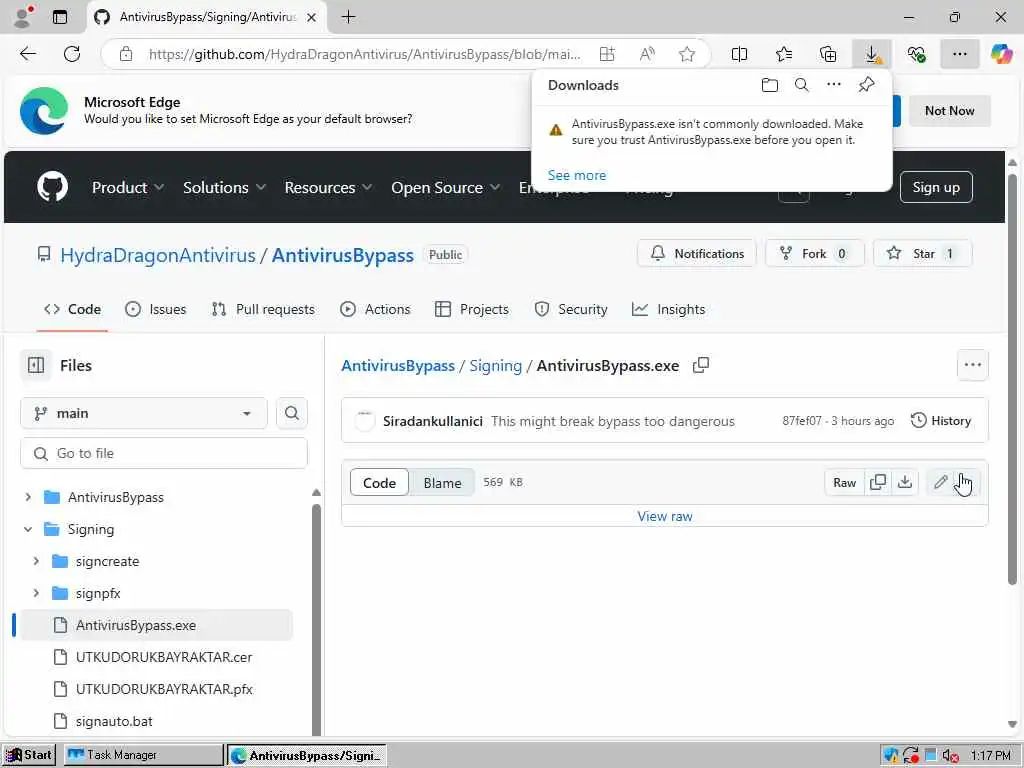Viewport: 1024px width, 768px height.
Task: Expand the Resources menu
Action: click(328, 187)
